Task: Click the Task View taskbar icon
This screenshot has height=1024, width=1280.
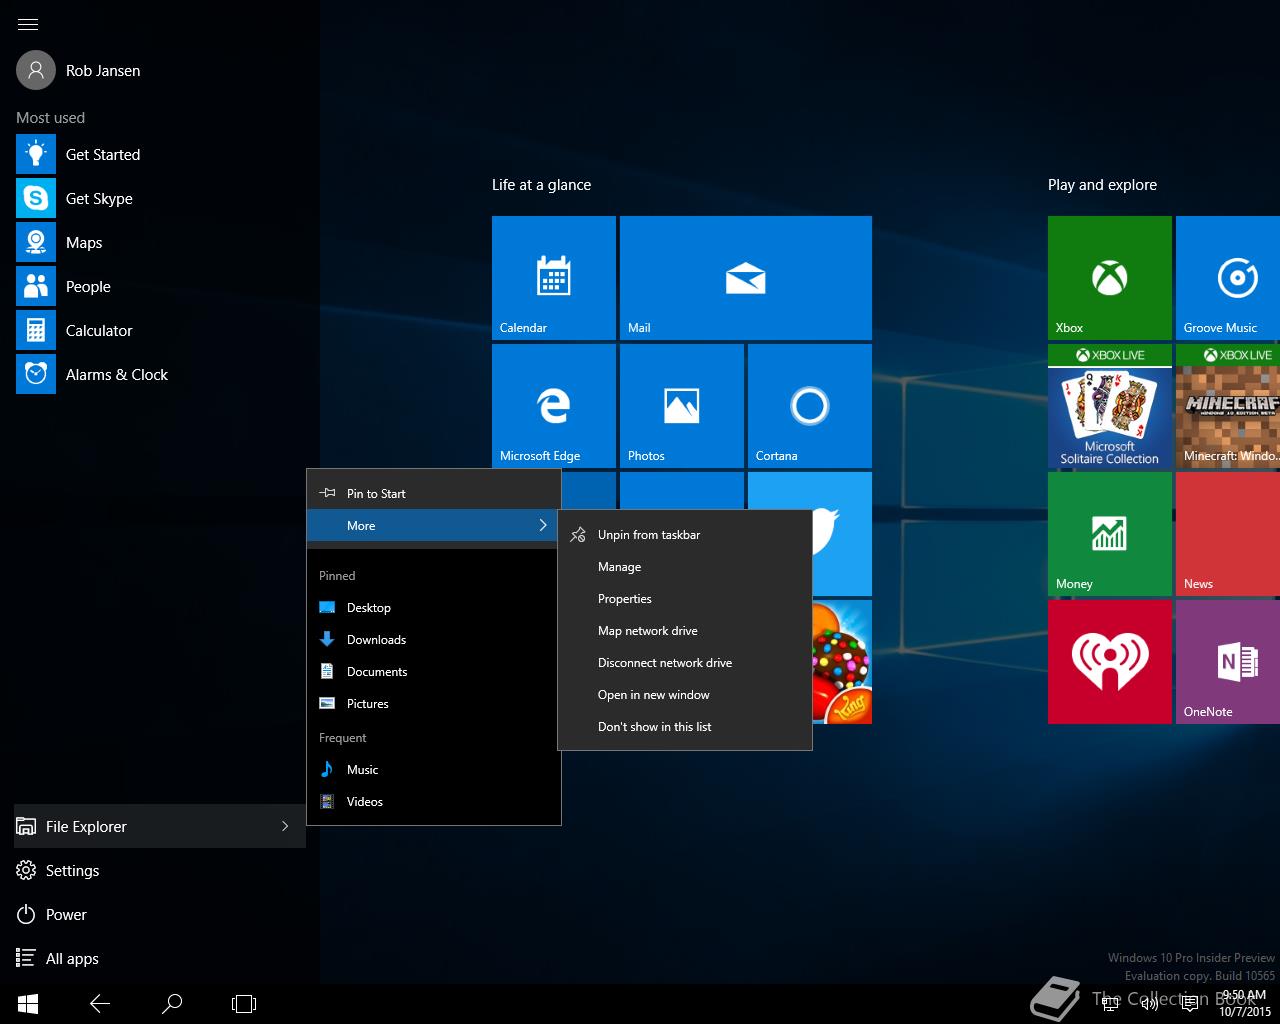Action: (x=243, y=1003)
